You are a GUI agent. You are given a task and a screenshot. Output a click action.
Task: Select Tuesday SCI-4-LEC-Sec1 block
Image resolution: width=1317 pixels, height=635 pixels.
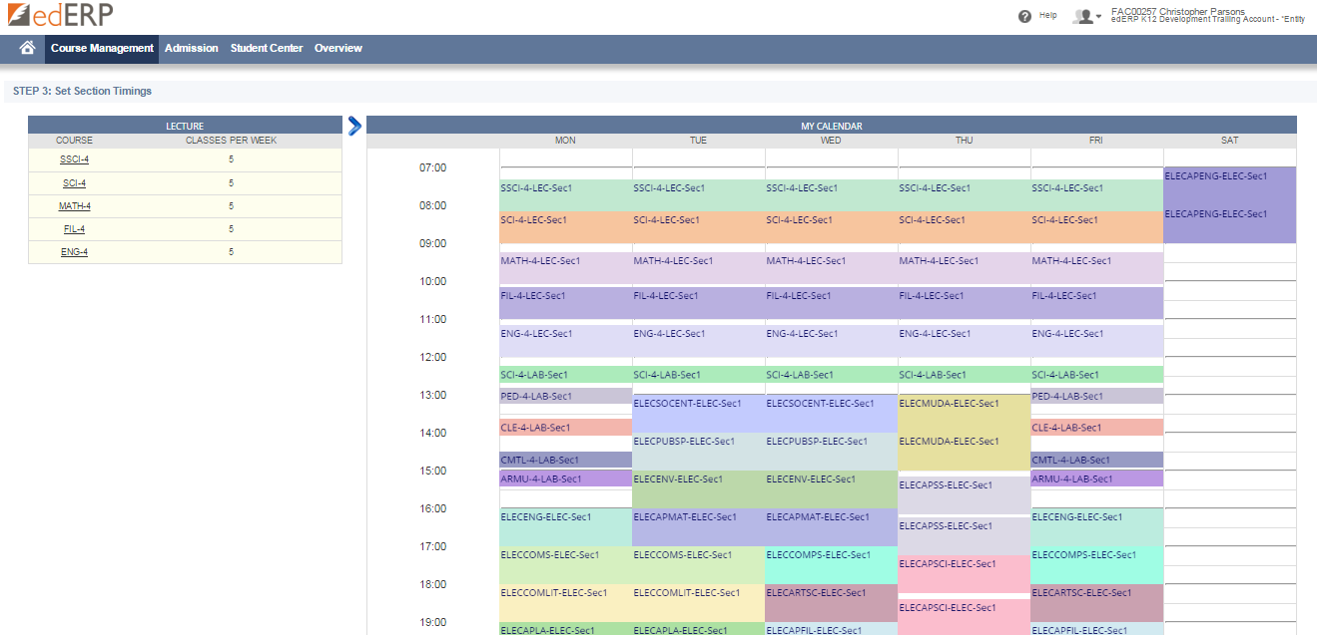click(699, 227)
